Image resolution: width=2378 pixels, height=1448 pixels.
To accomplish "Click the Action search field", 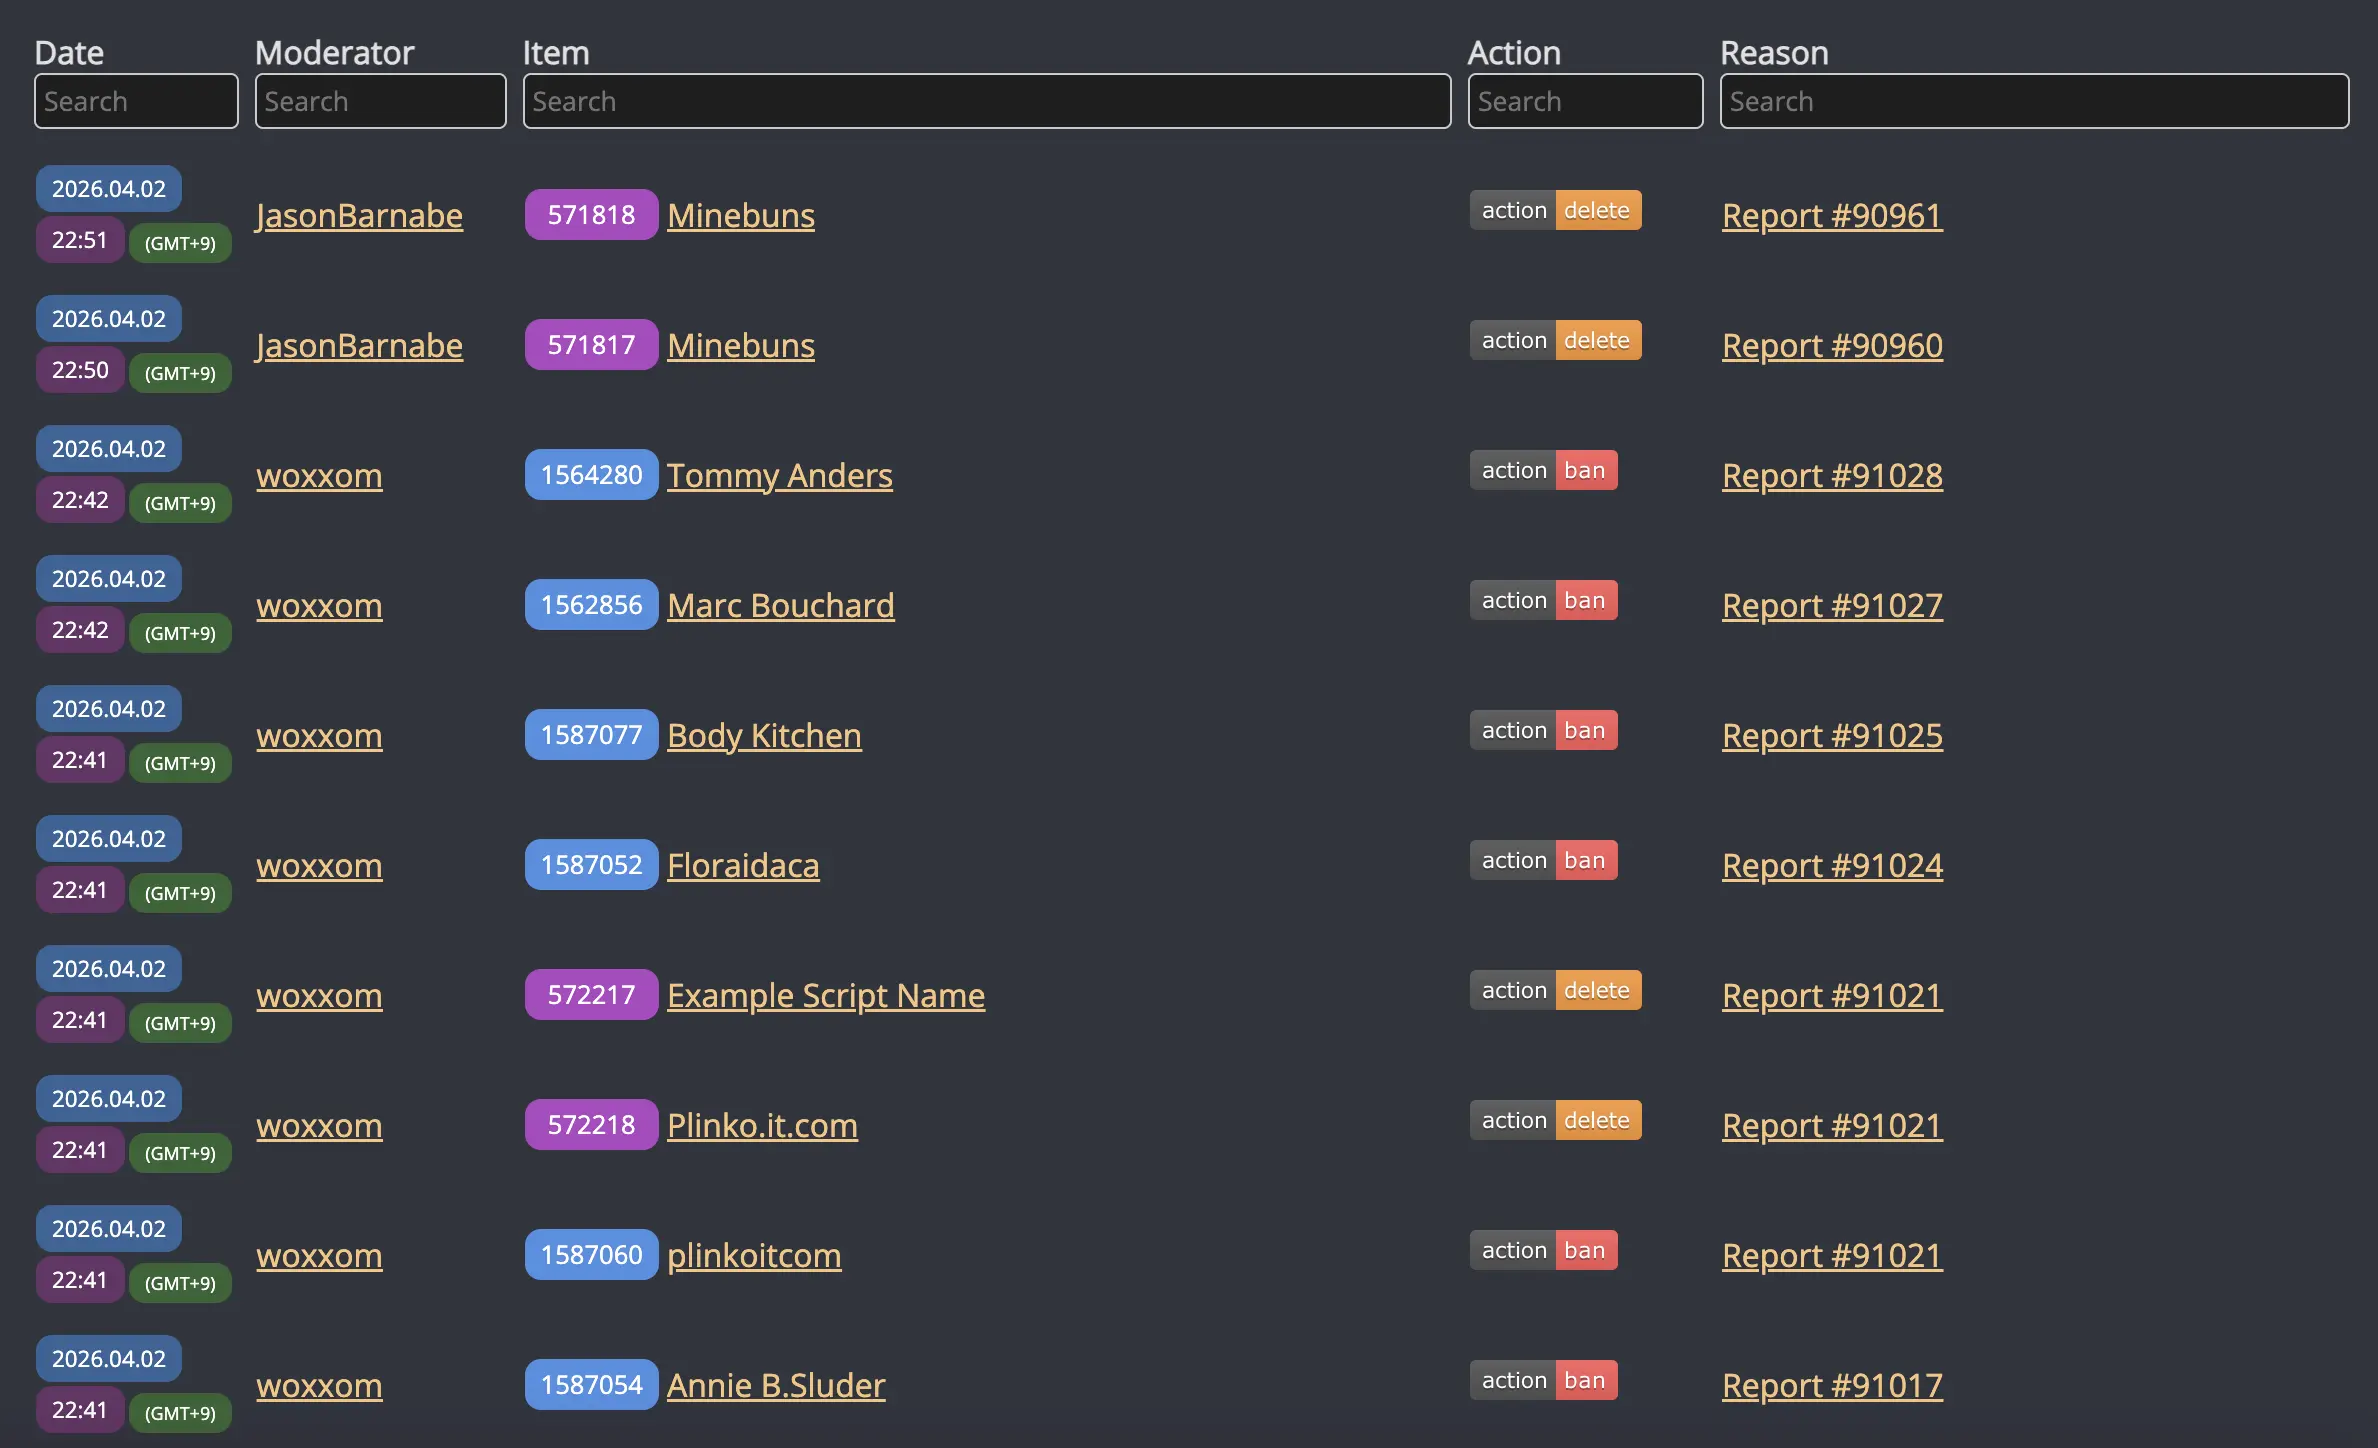I will (1584, 101).
